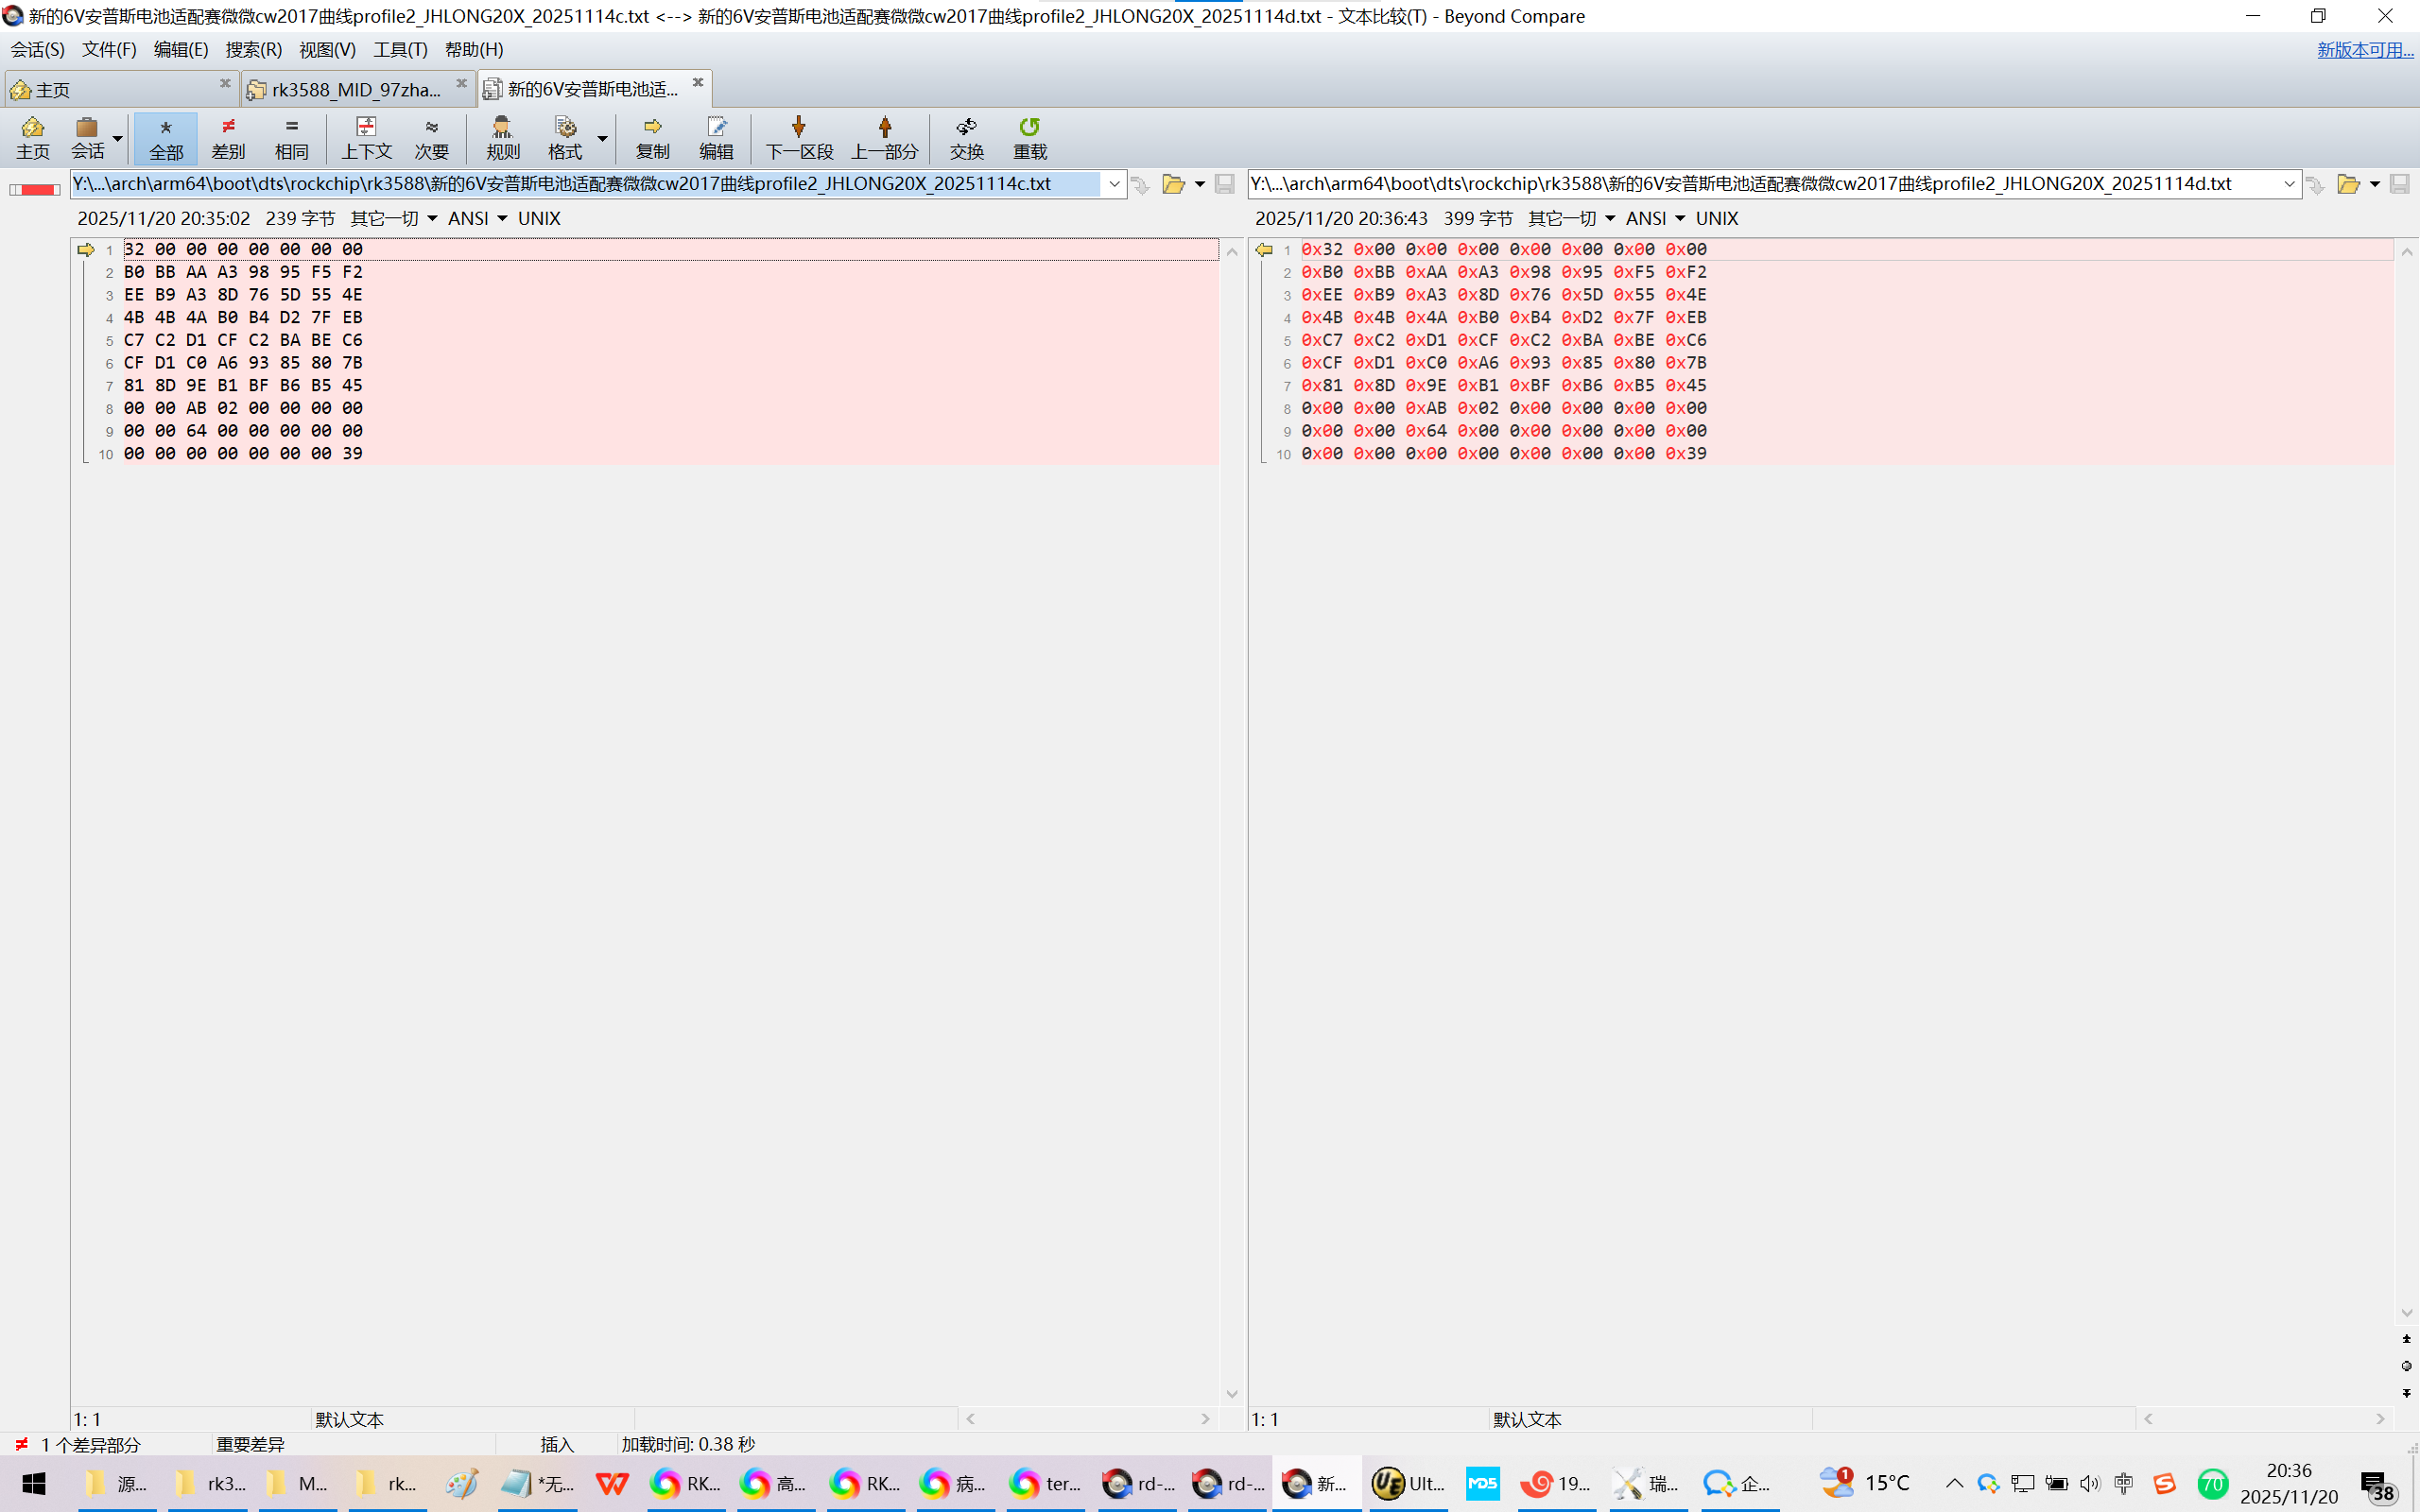Screen dimensions: 2420x1512
Task: Jump to Previous Part (上一部分)
Action: (884, 137)
